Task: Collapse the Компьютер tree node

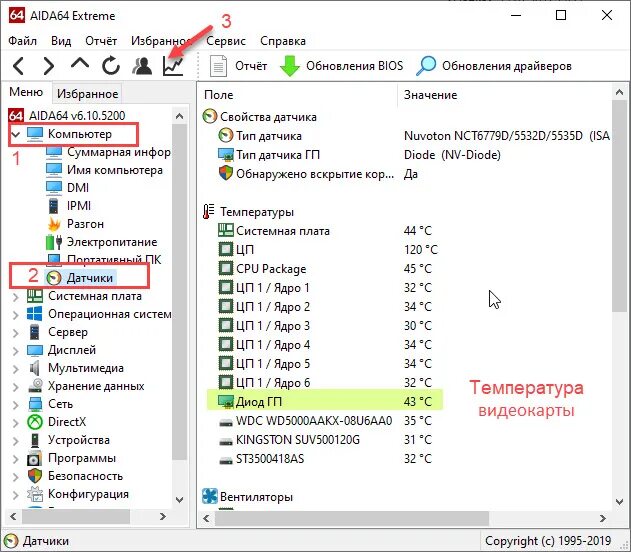Action: 16,134
